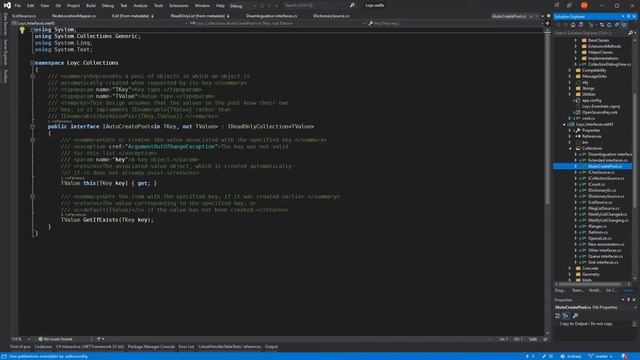The width and height of the screenshot is (640, 360).
Task: Click the search magnifier icon in the title bar
Action: [x=352, y=5]
